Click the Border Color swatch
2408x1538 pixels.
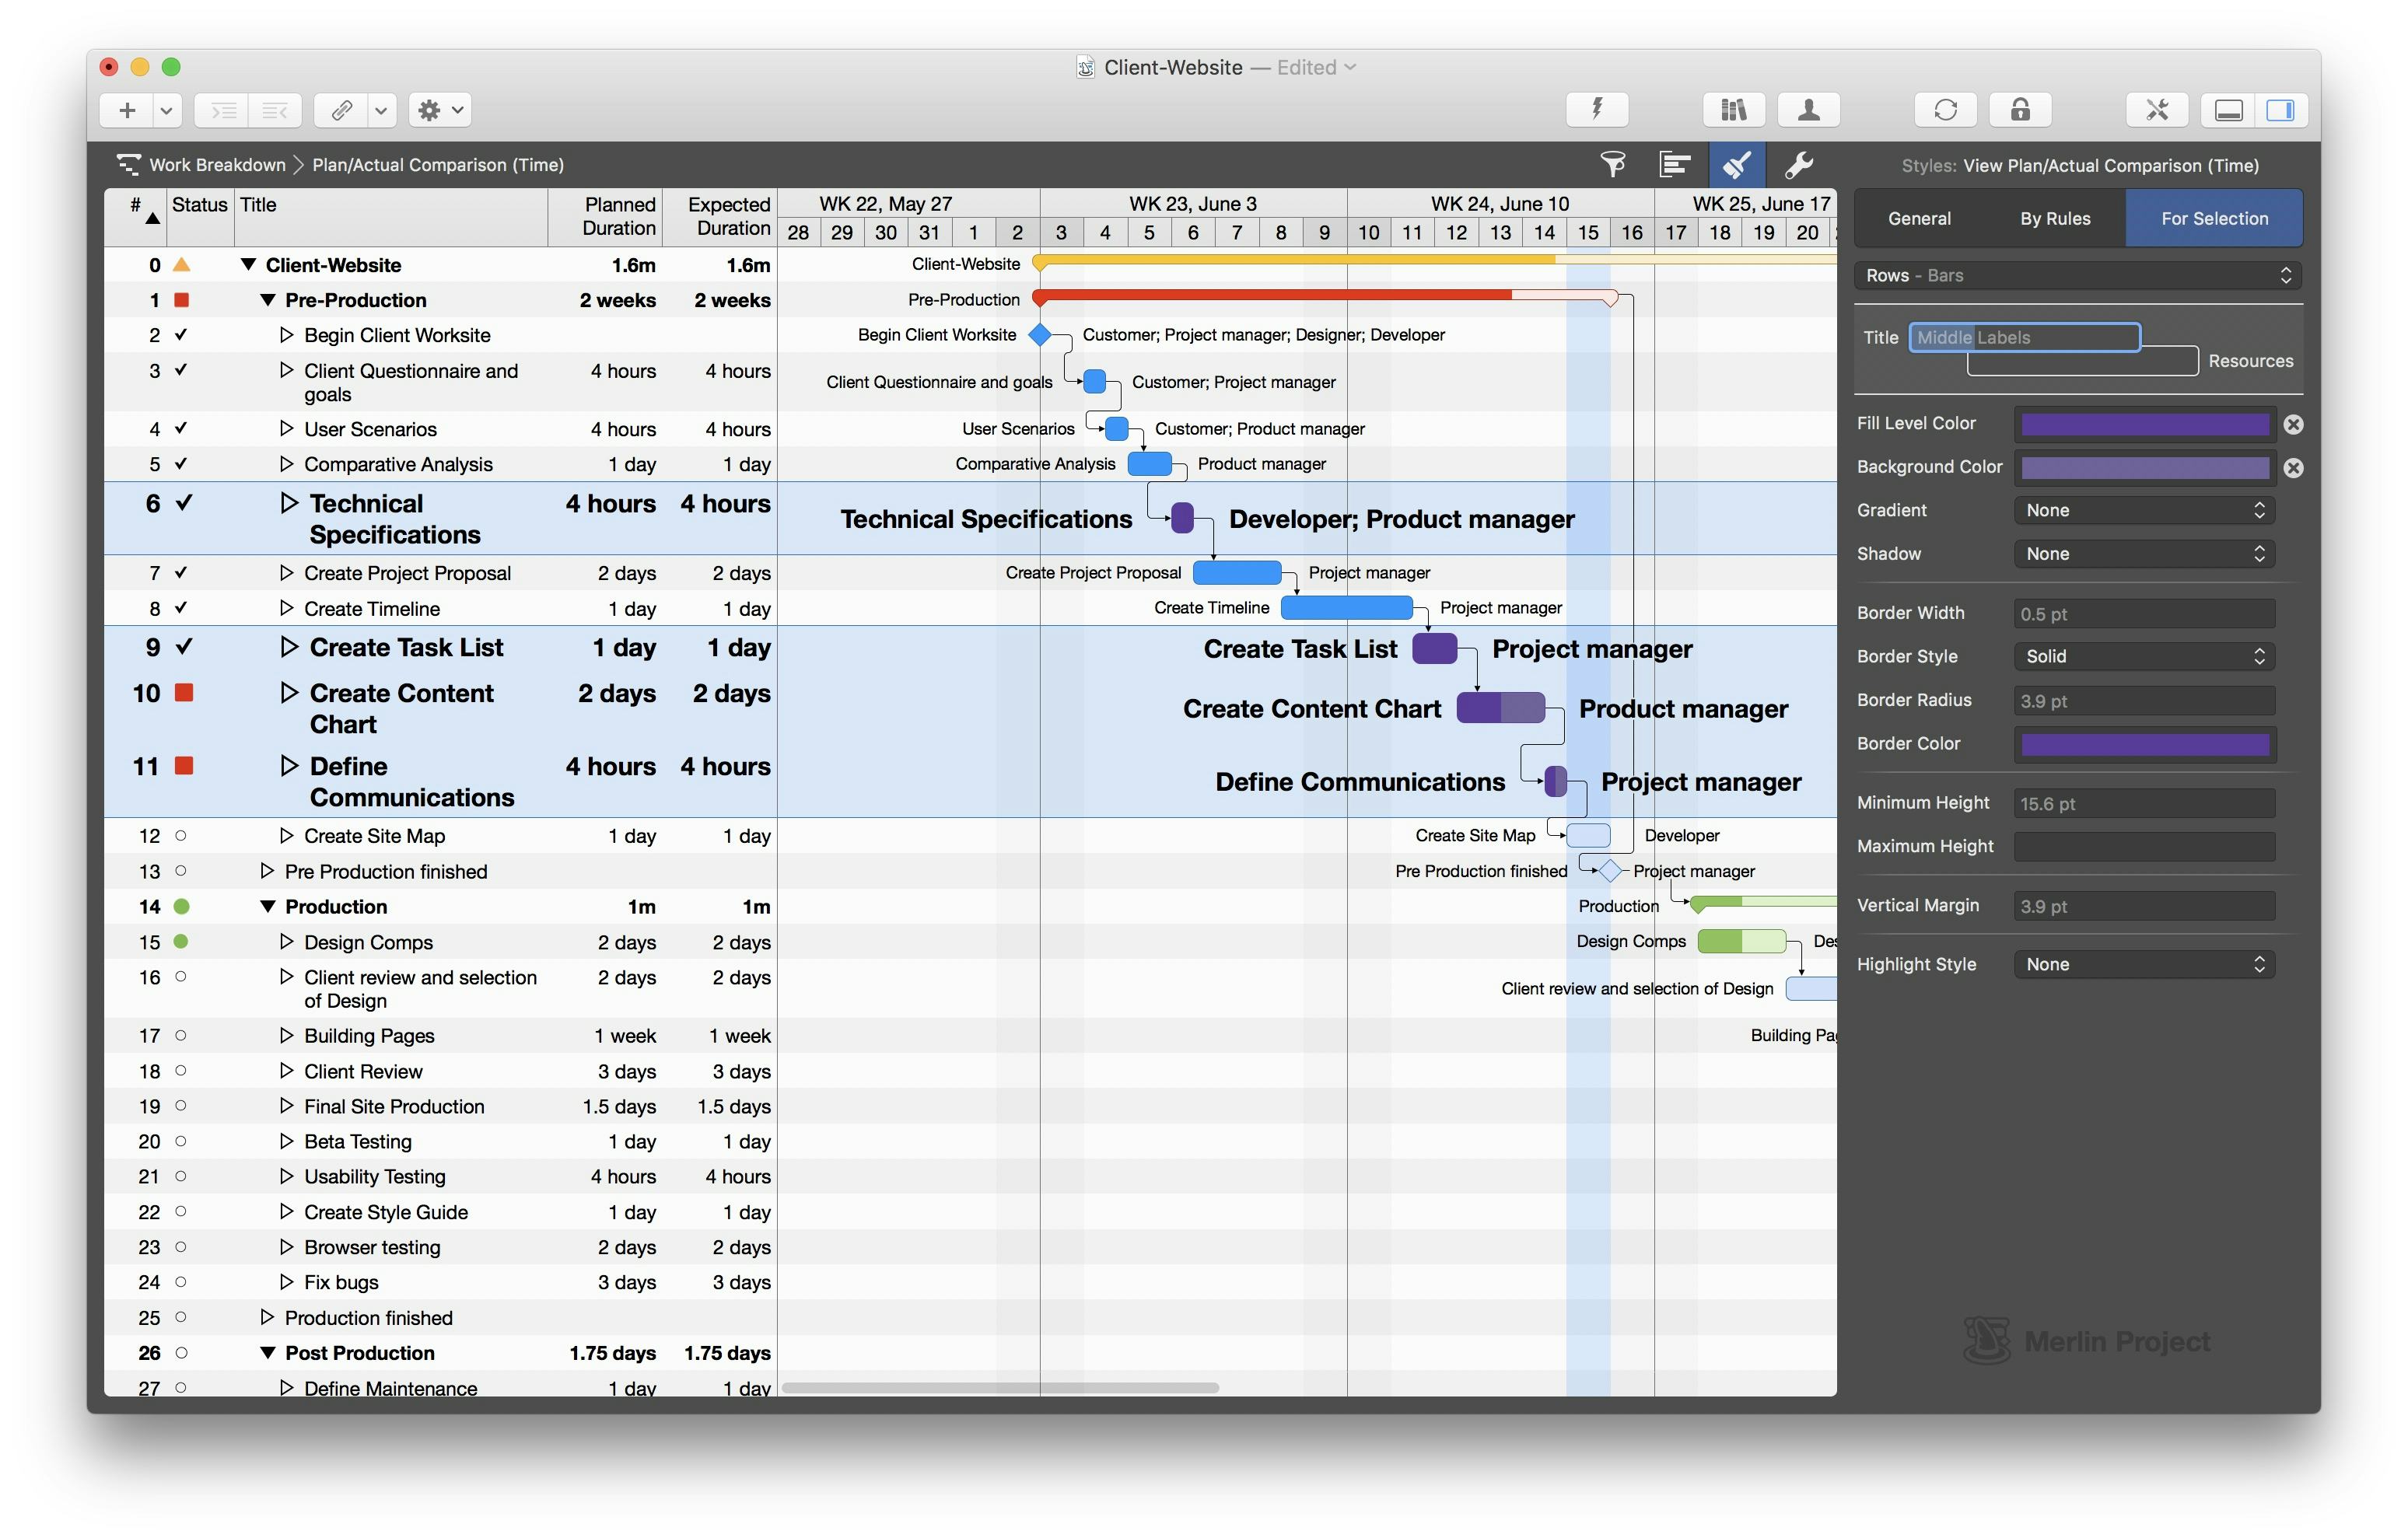tap(2144, 744)
